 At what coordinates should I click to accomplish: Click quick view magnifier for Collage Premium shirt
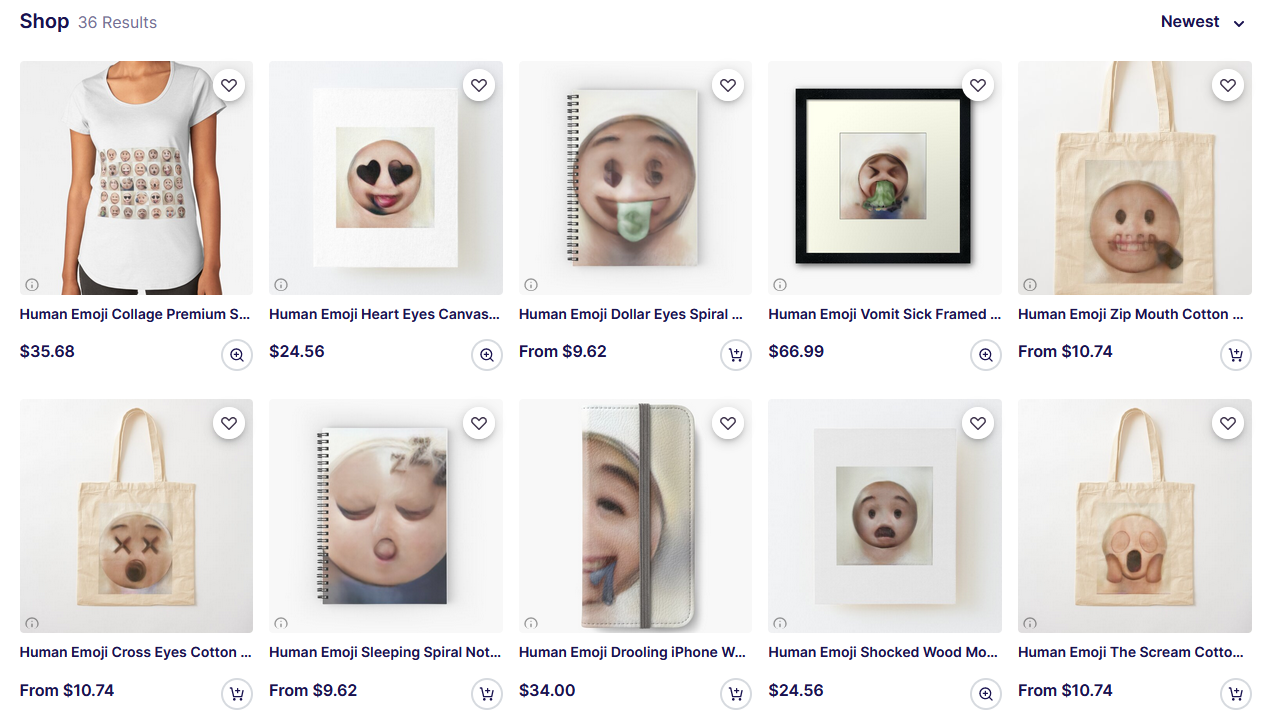[x=237, y=355]
